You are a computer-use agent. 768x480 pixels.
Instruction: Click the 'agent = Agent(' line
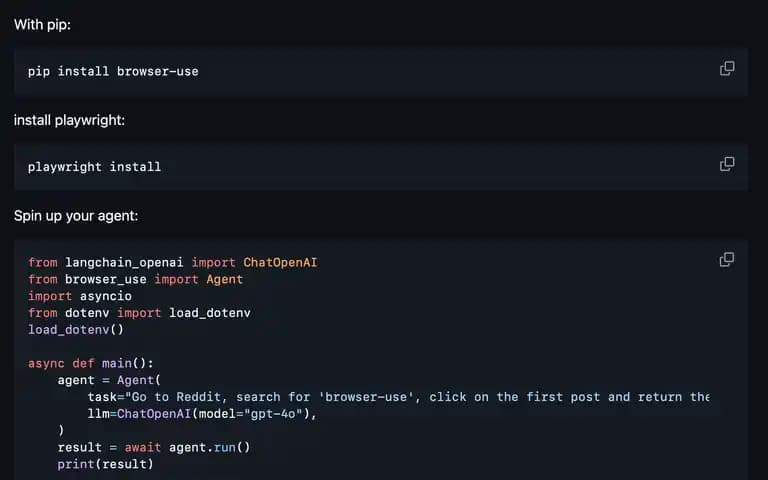click(x=109, y=380)
